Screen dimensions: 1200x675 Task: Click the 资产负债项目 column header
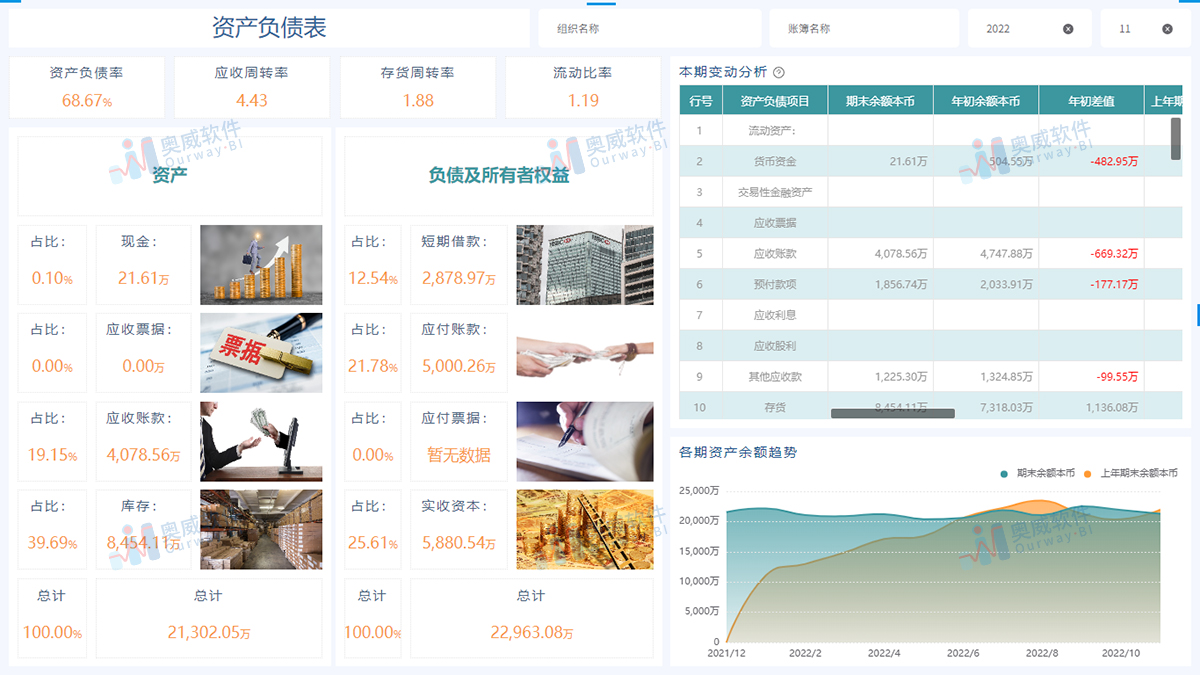pyautogui.click(x=777, y=100)
